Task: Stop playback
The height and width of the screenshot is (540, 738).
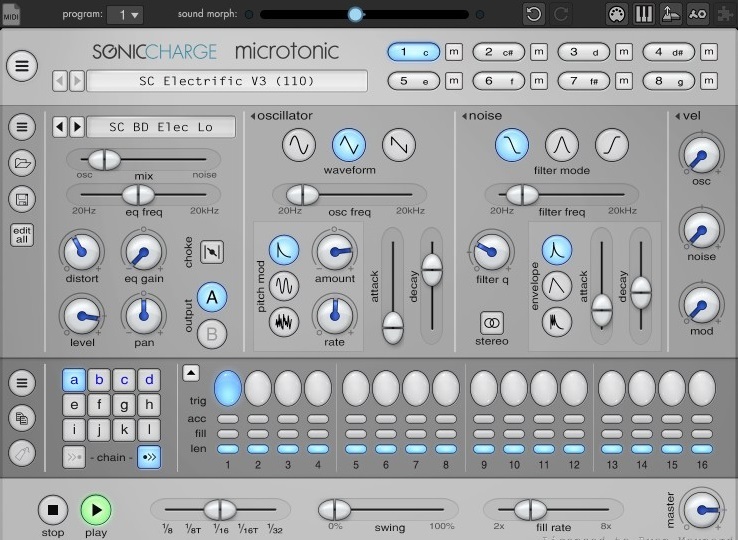Action: coord(53,510)
